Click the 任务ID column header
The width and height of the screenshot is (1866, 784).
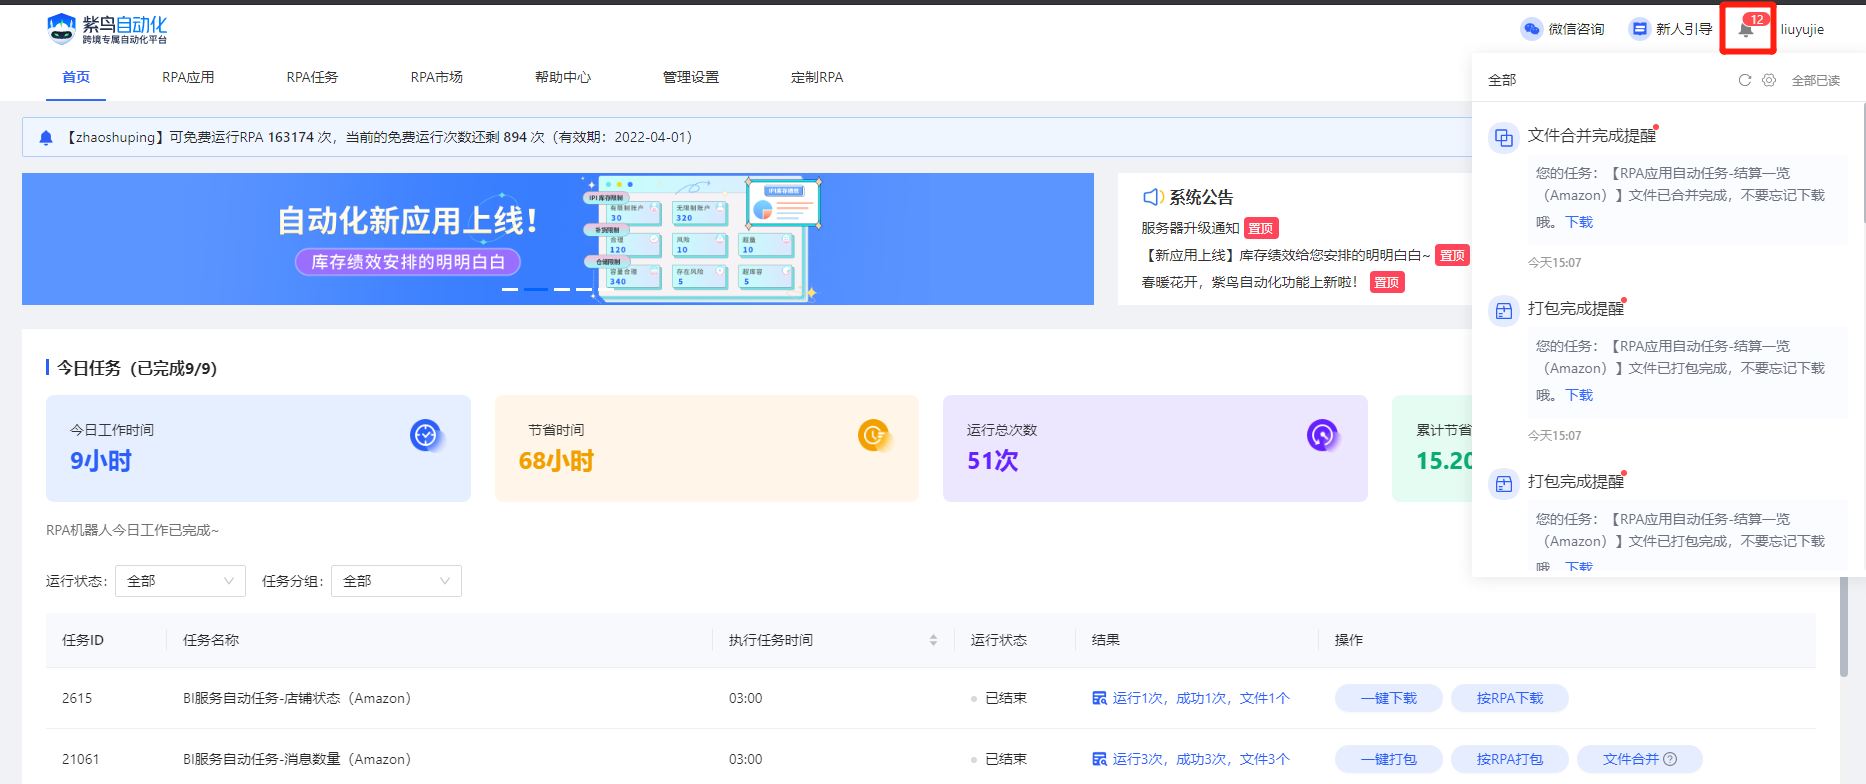tap(83, 640)
